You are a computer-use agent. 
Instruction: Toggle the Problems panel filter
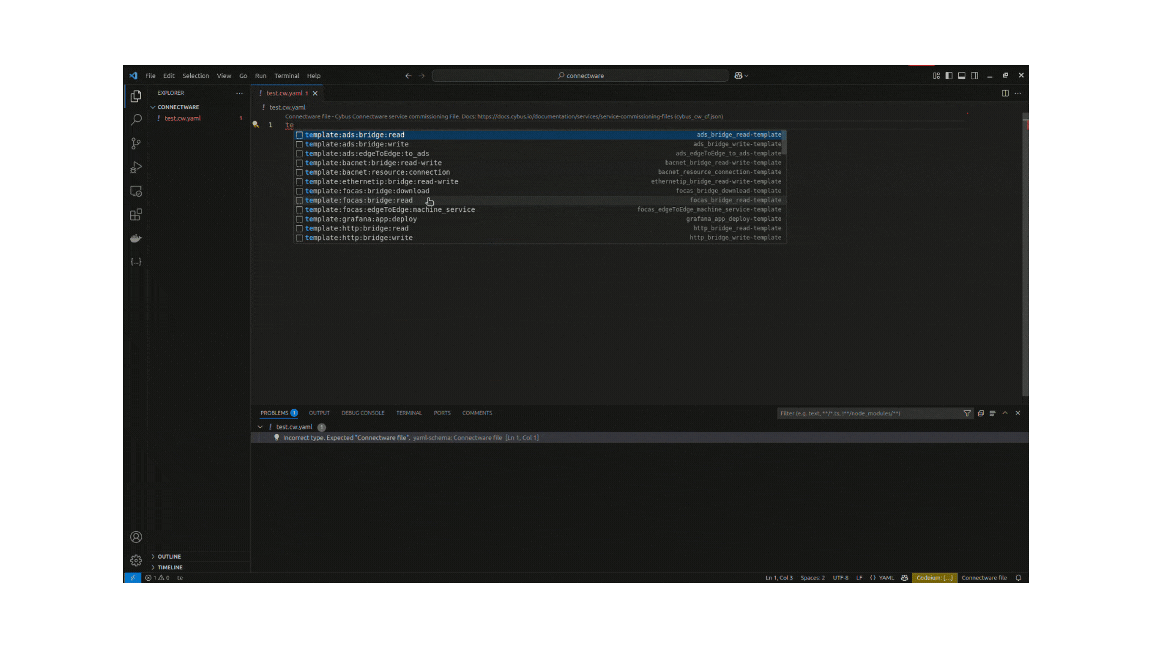pyautogui.click(x=967, y=413)
